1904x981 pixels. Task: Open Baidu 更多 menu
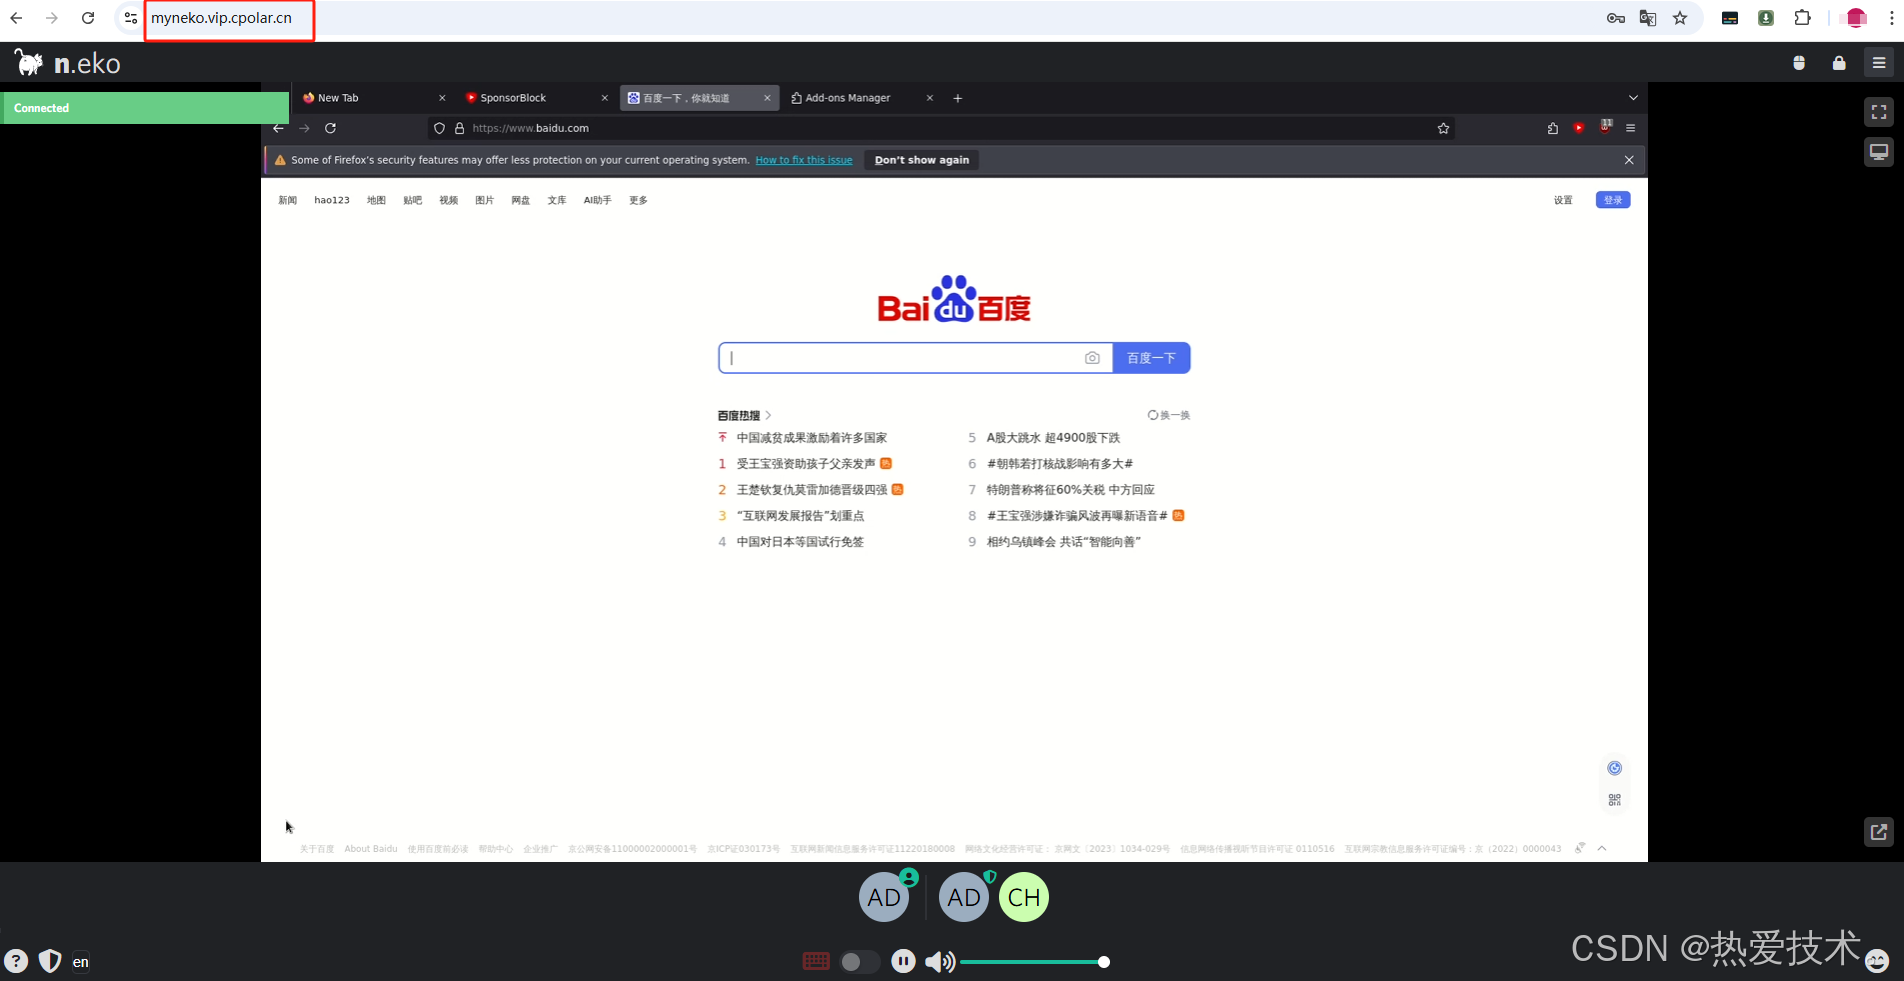638,200
